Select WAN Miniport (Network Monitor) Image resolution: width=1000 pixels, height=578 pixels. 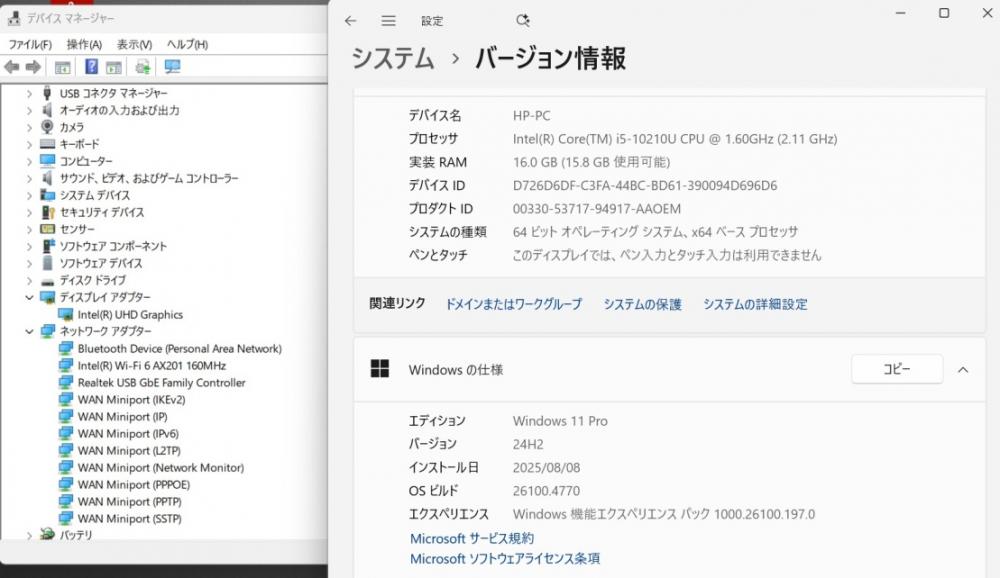(x=161, y=468)
